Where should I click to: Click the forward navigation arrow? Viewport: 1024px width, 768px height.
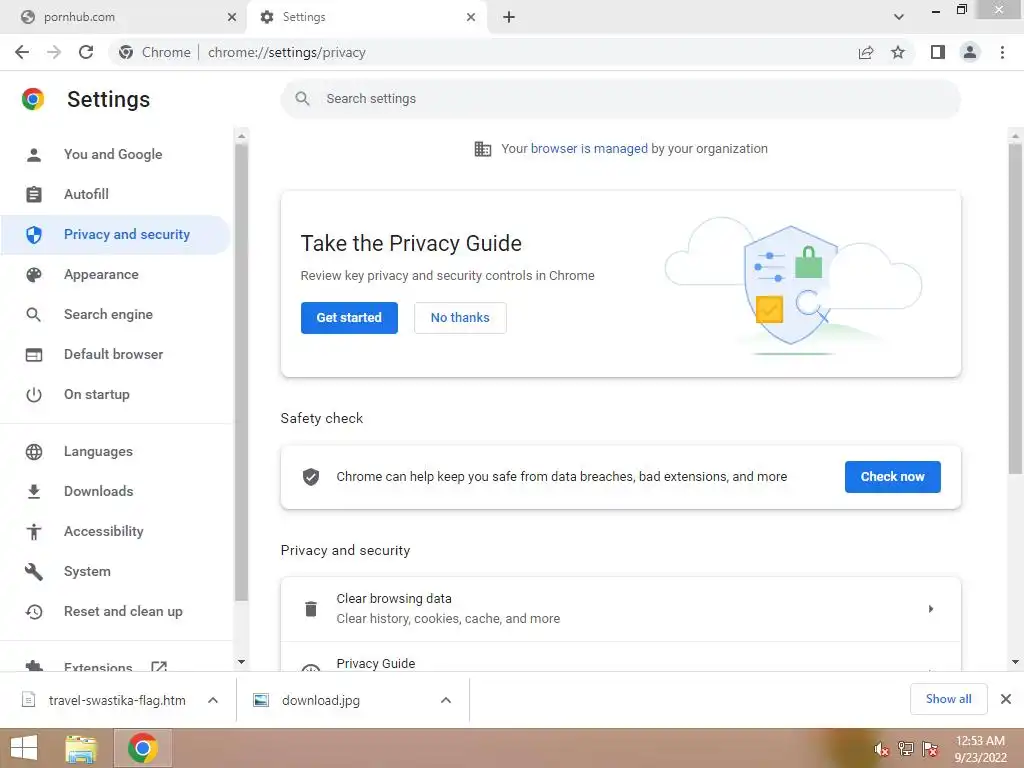[54, 52]
